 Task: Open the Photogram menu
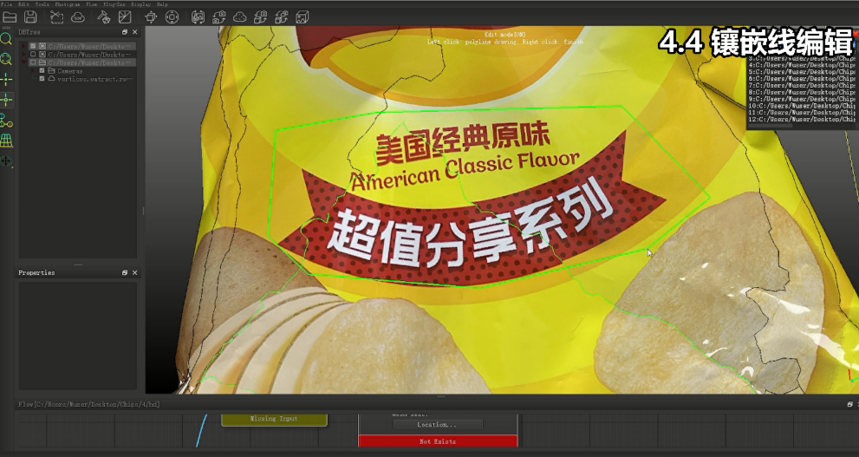click(67, 4)
